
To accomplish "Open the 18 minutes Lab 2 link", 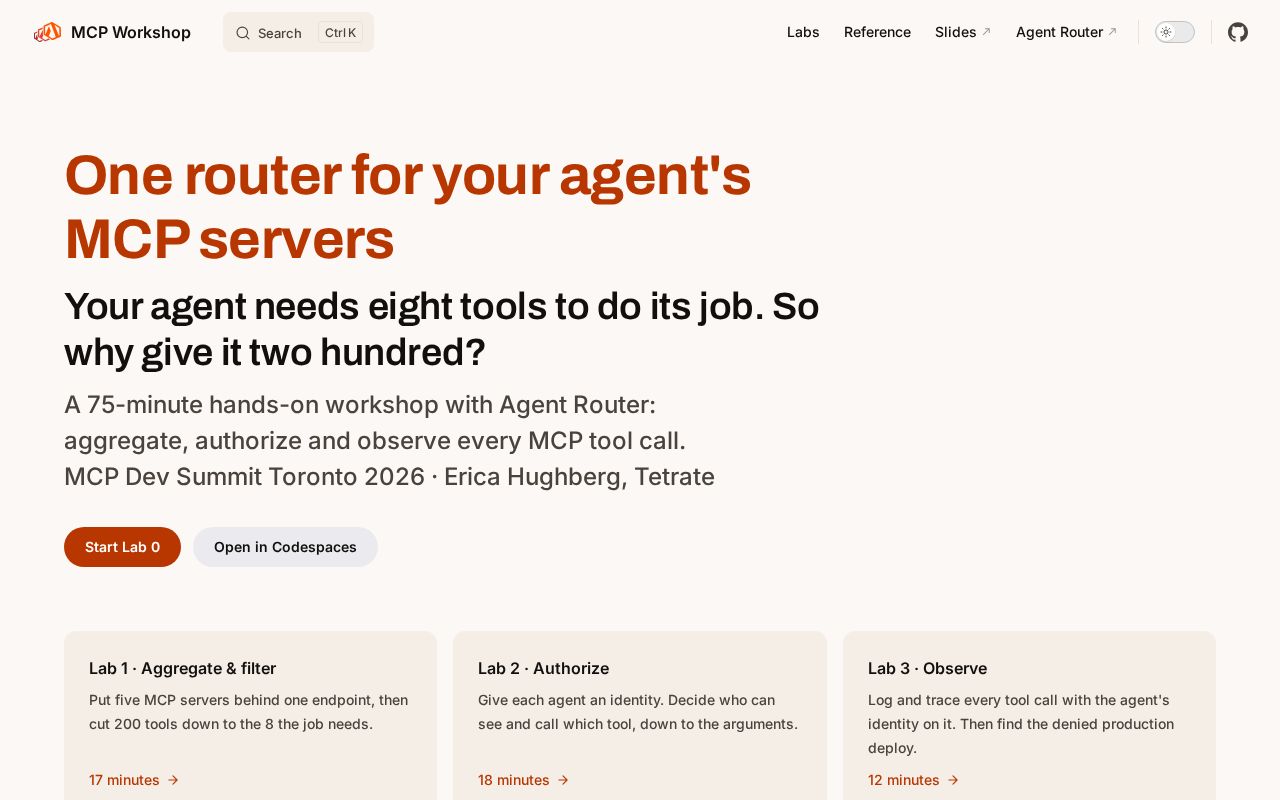I will 524,780.
